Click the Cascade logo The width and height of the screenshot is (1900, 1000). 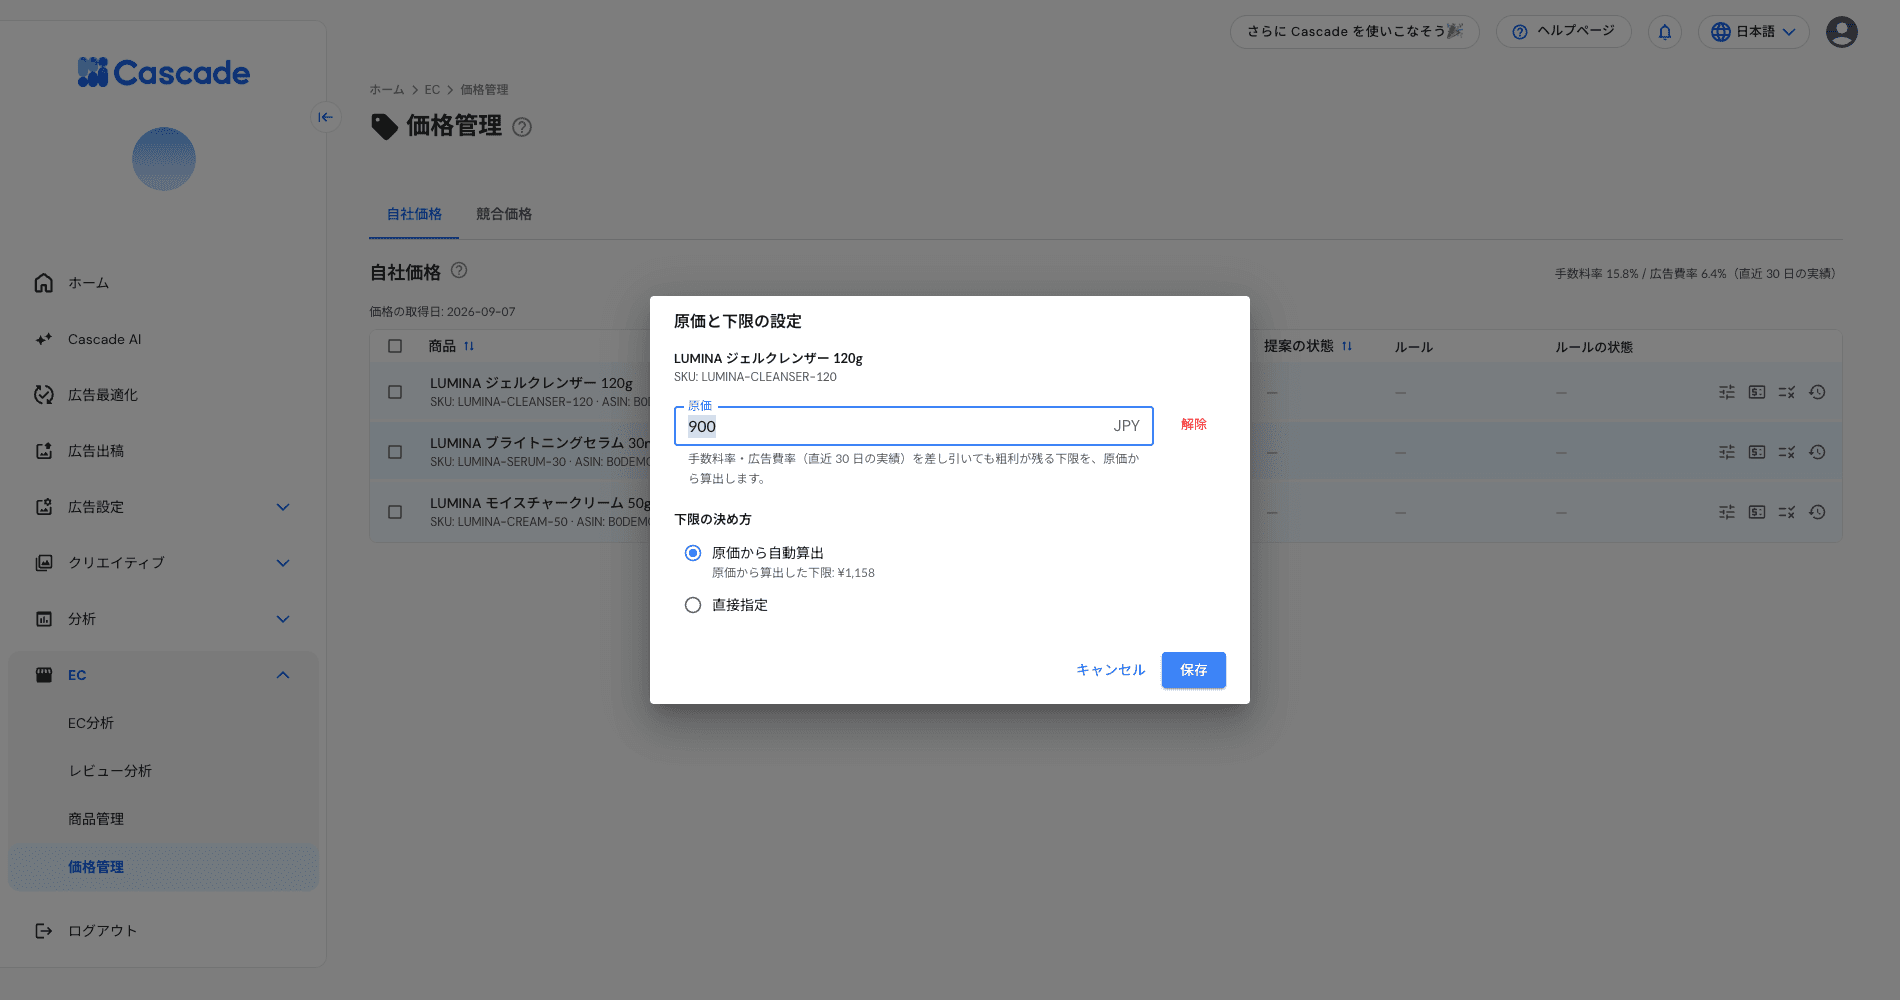tap(164, 72)
